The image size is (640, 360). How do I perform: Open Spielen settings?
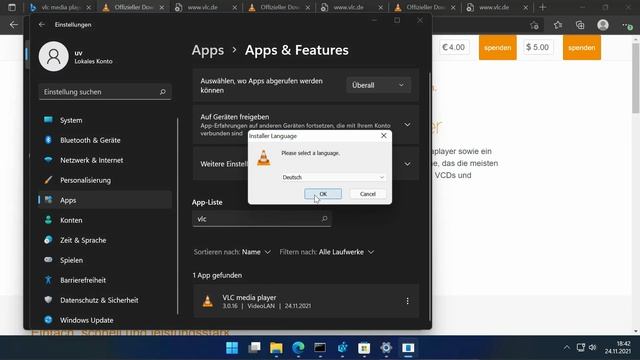pyautogui.click(x=104, y=260)
